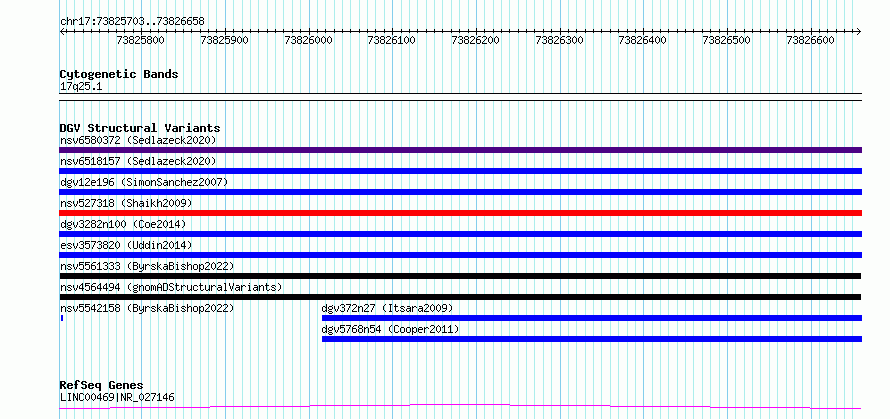890x419 pixels.
Task: Open the nsv6518157 (Sedlazeck2020) label
Action: (138, 161)
